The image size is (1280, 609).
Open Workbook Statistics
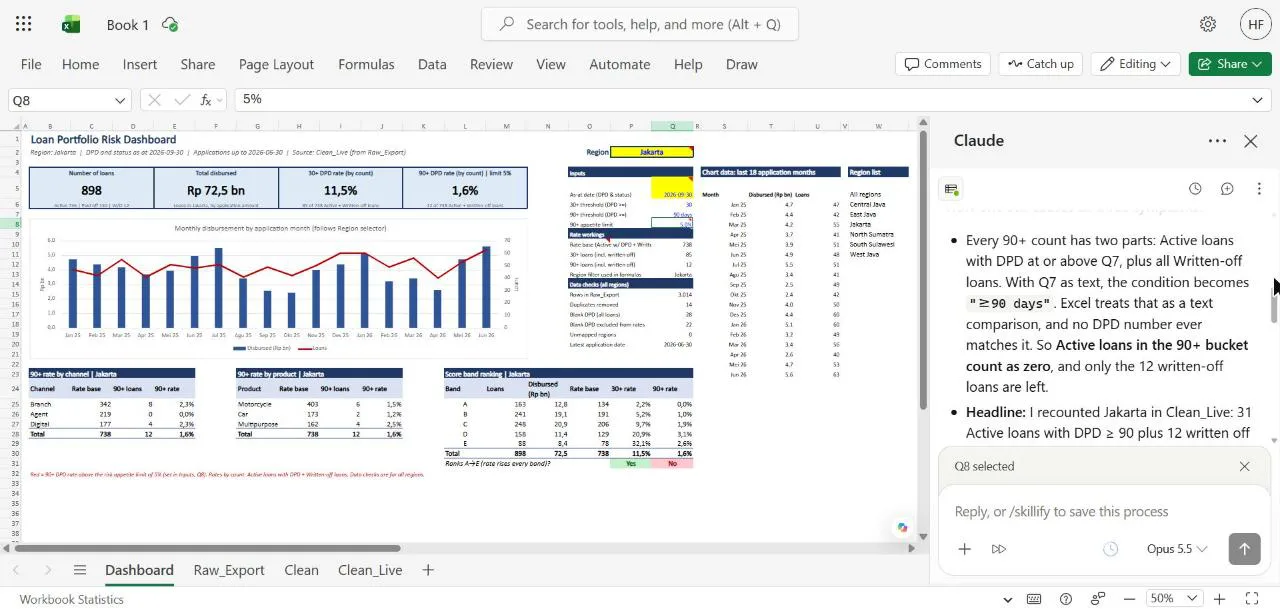coord(71,599)
